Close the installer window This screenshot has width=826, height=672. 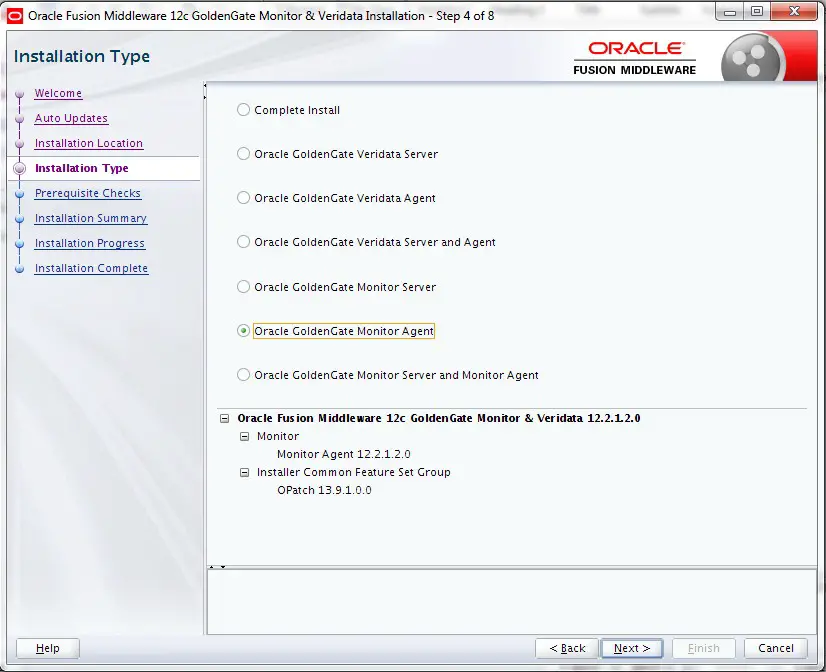click(x=794, y=12)
